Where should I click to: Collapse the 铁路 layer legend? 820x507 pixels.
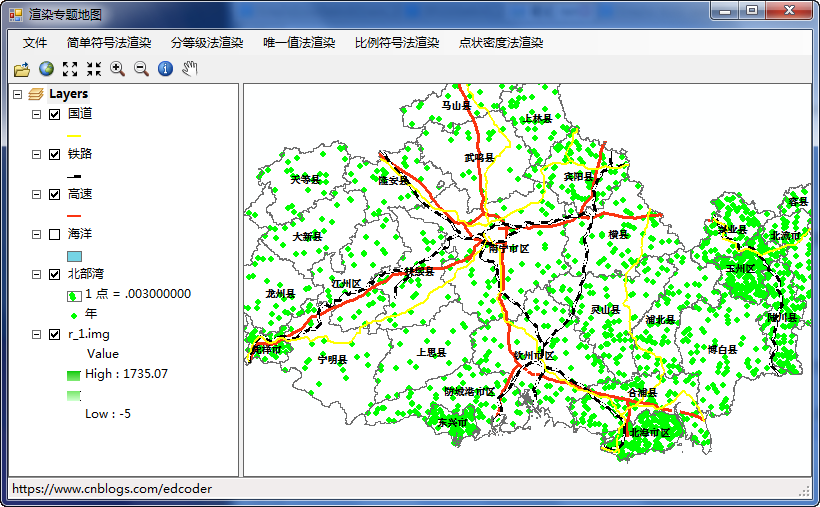[37, 155]
